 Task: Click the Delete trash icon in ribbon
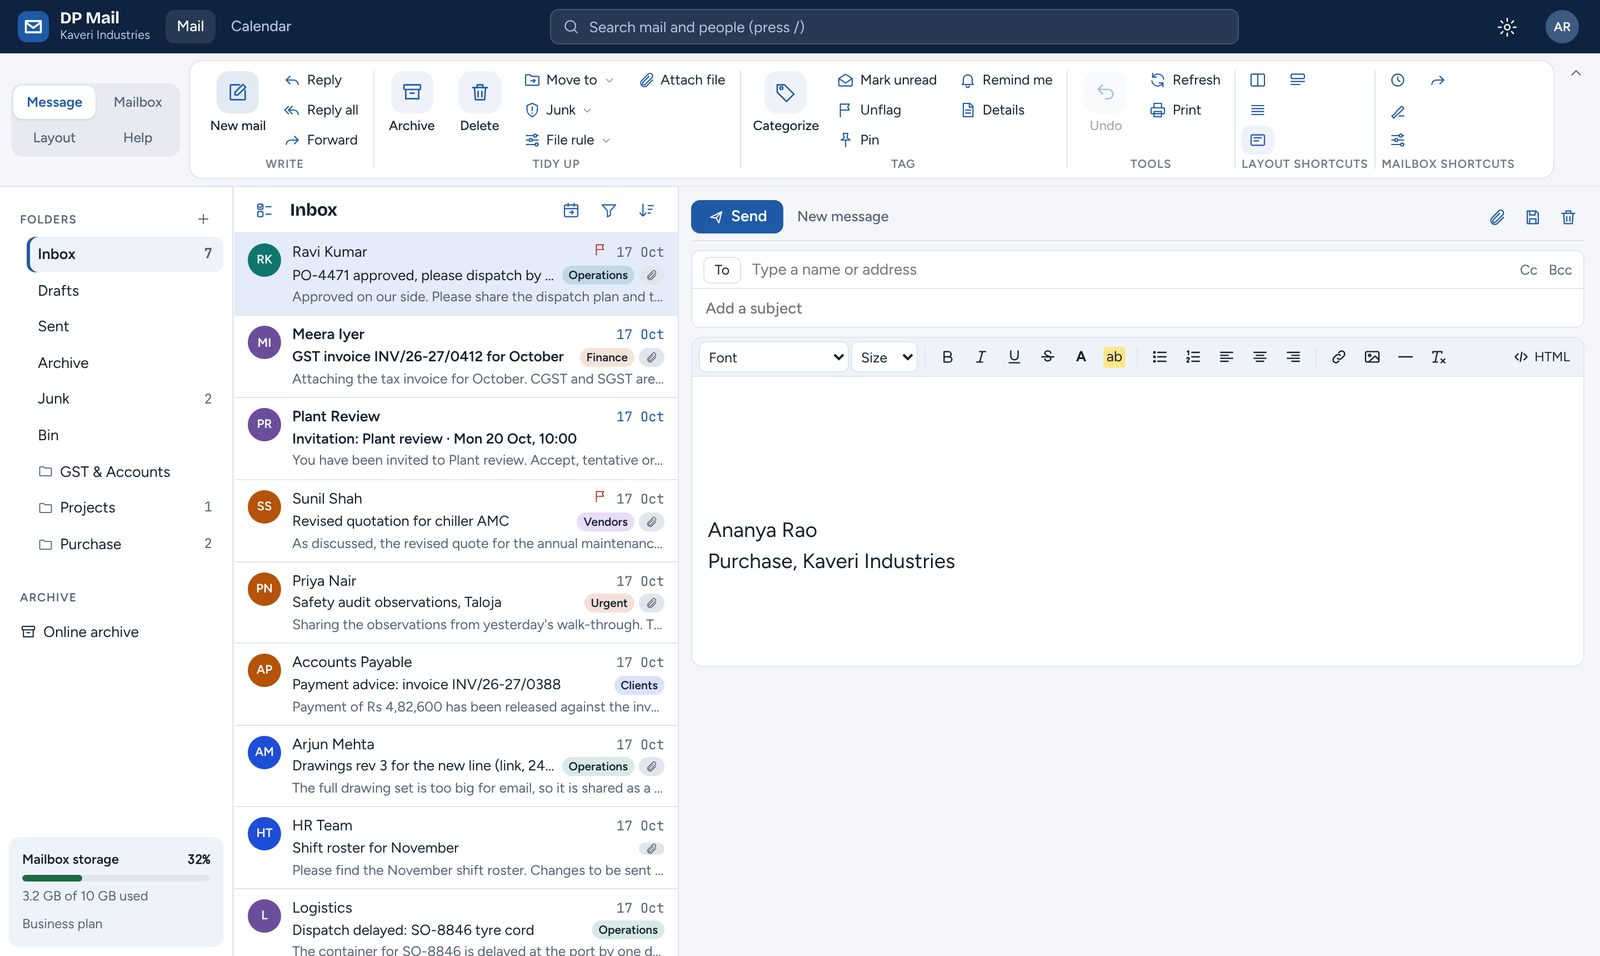(480, 92)
